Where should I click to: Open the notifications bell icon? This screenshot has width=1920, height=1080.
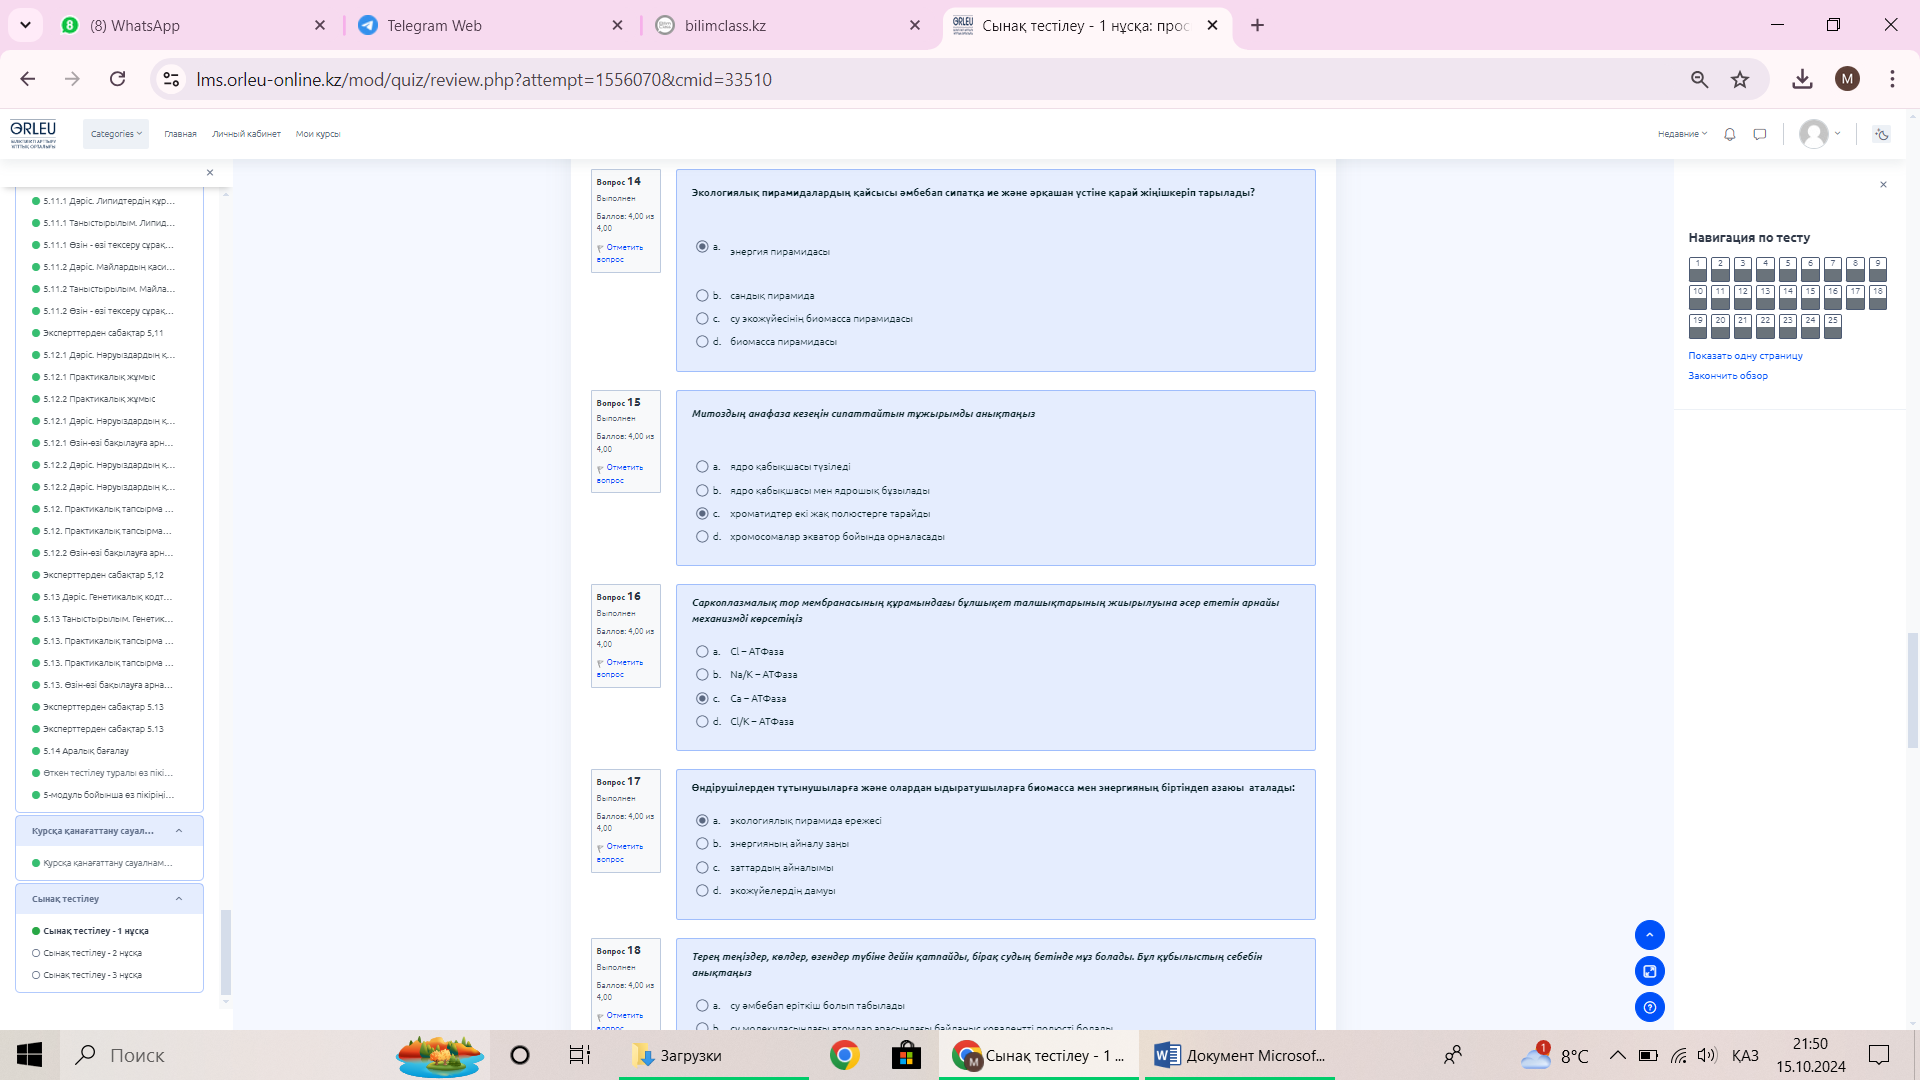pyautogui.click(x=1729, y=134)
